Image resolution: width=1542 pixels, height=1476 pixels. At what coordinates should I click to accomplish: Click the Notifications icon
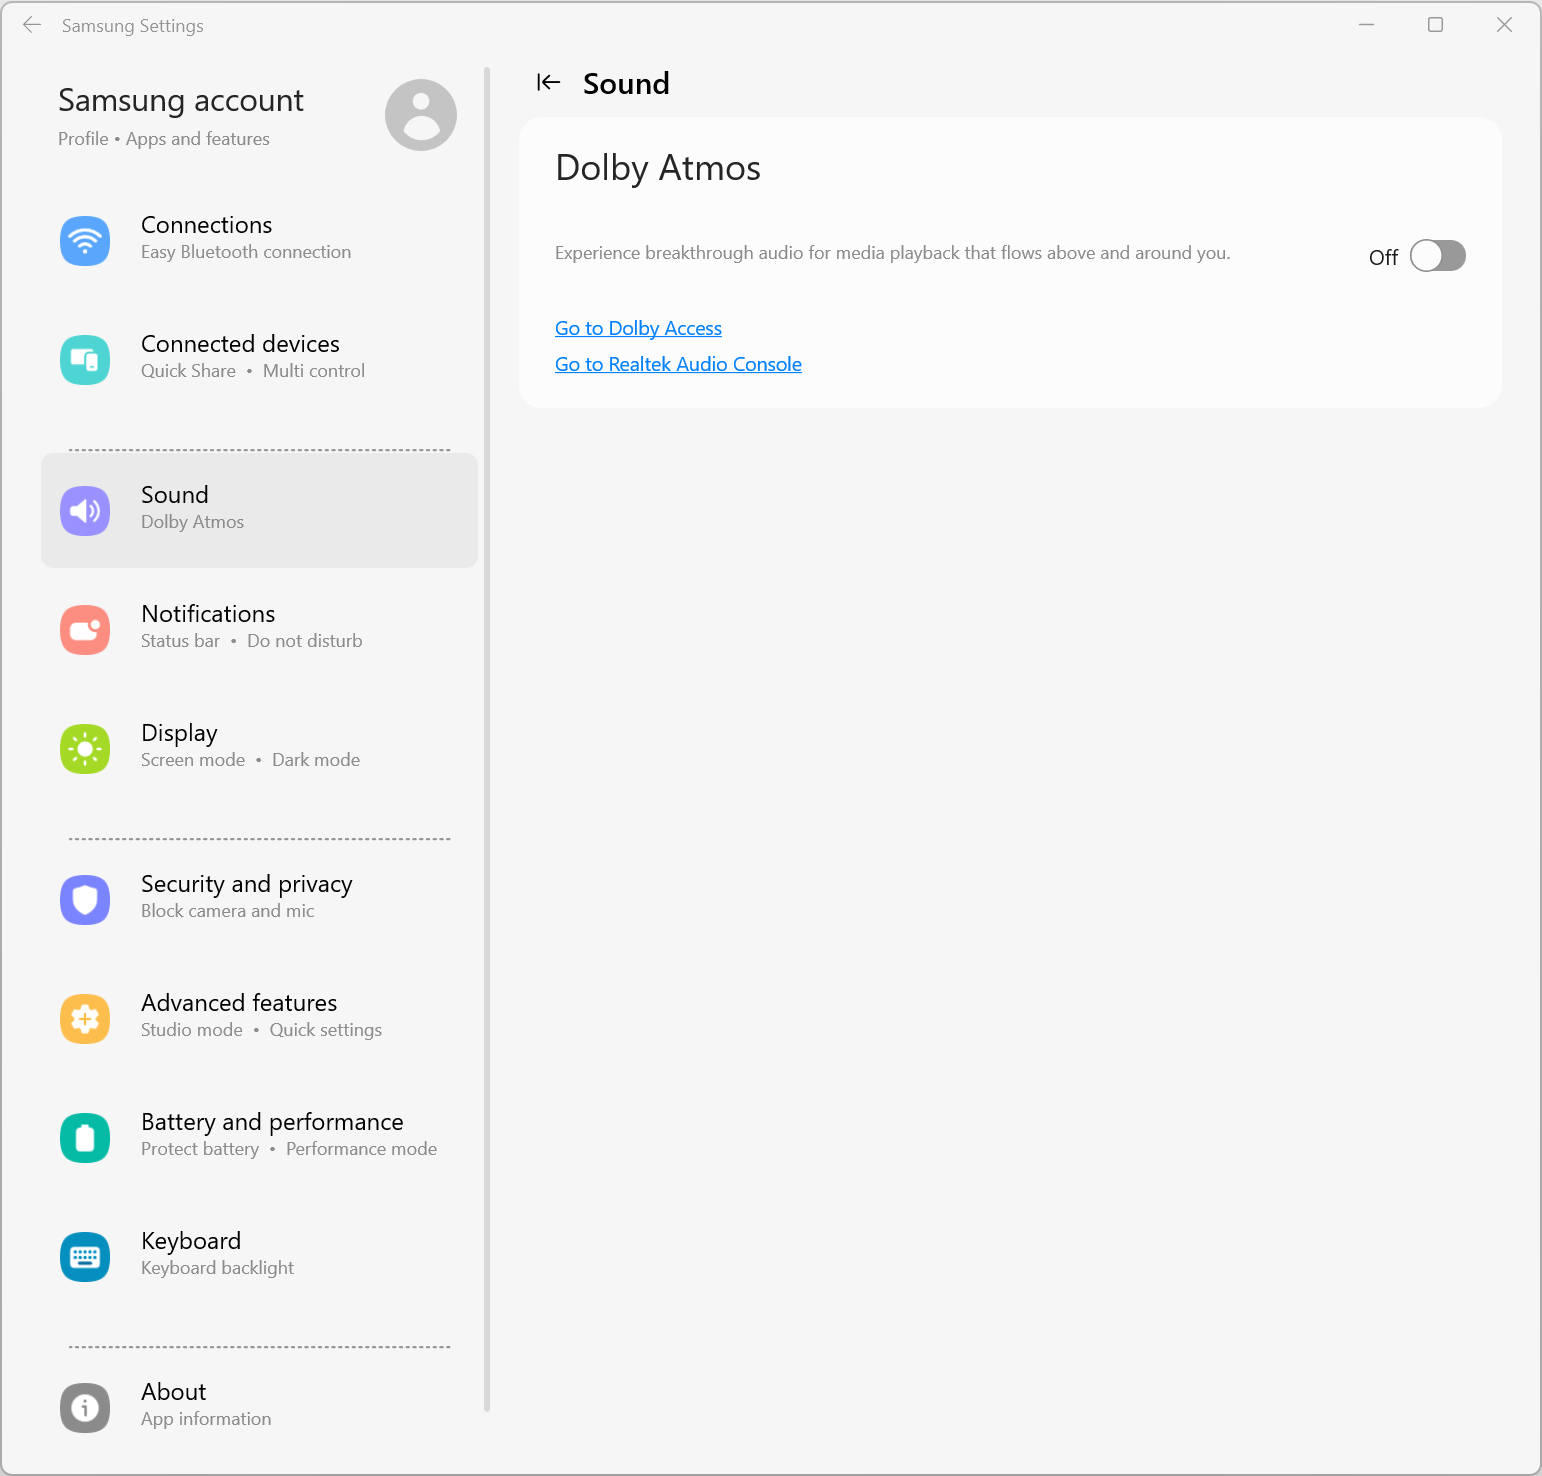(85, 630)
